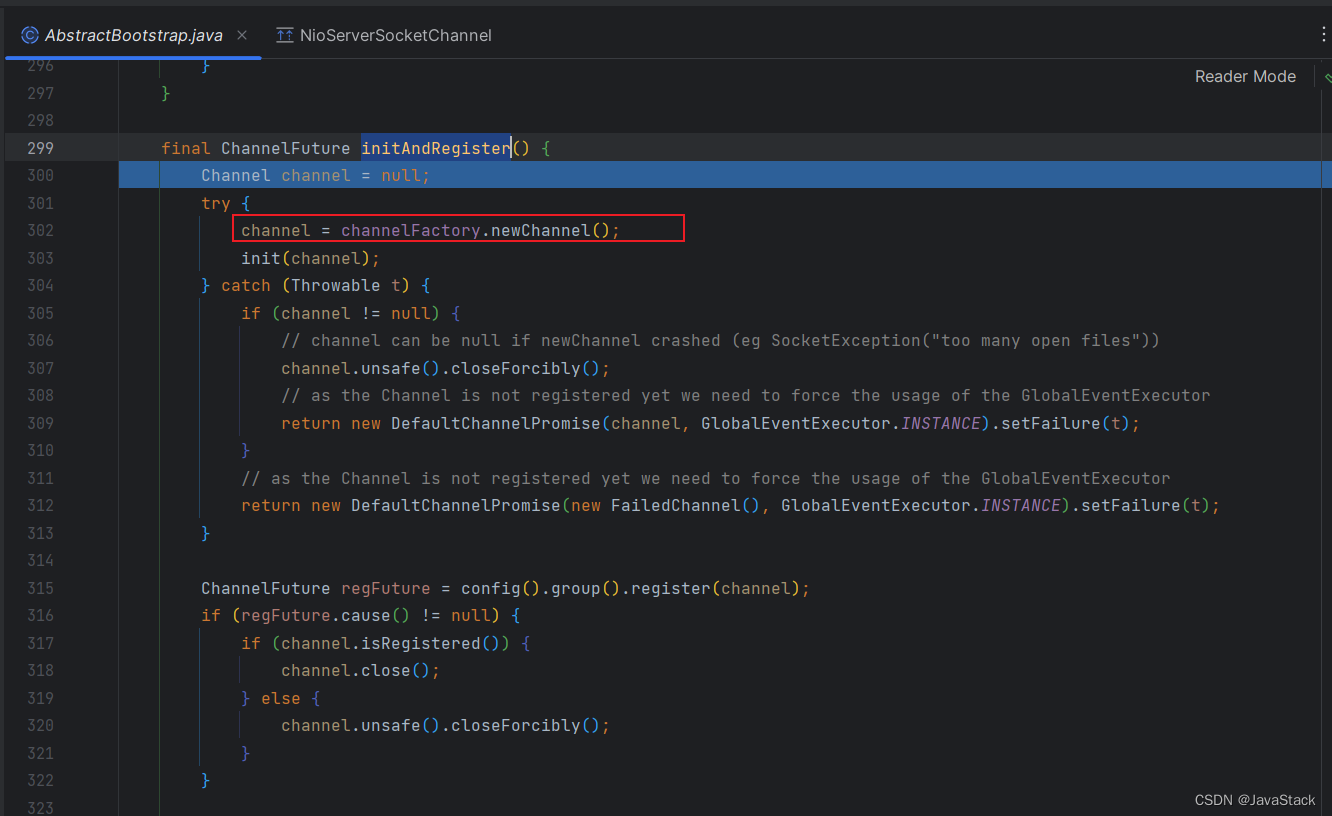
Task: Click DefaultChannelPromise on line 309
Action: pyautogui.click(x=496, y=423)
